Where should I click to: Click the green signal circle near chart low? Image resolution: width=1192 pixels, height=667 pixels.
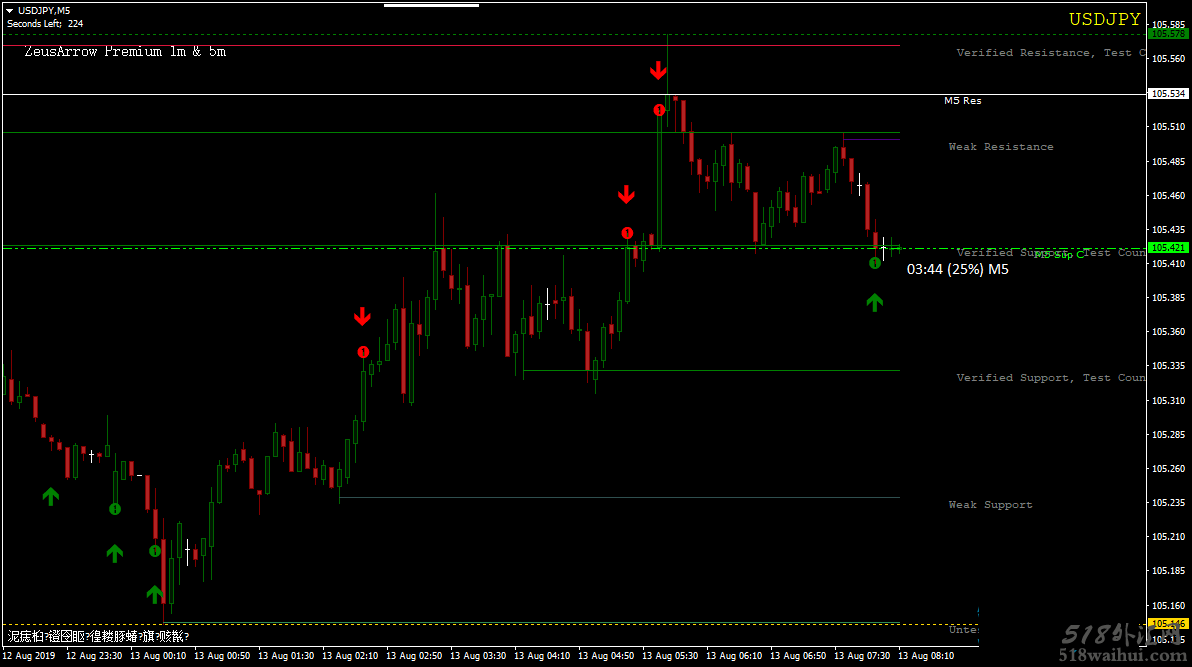coord(155,551)
